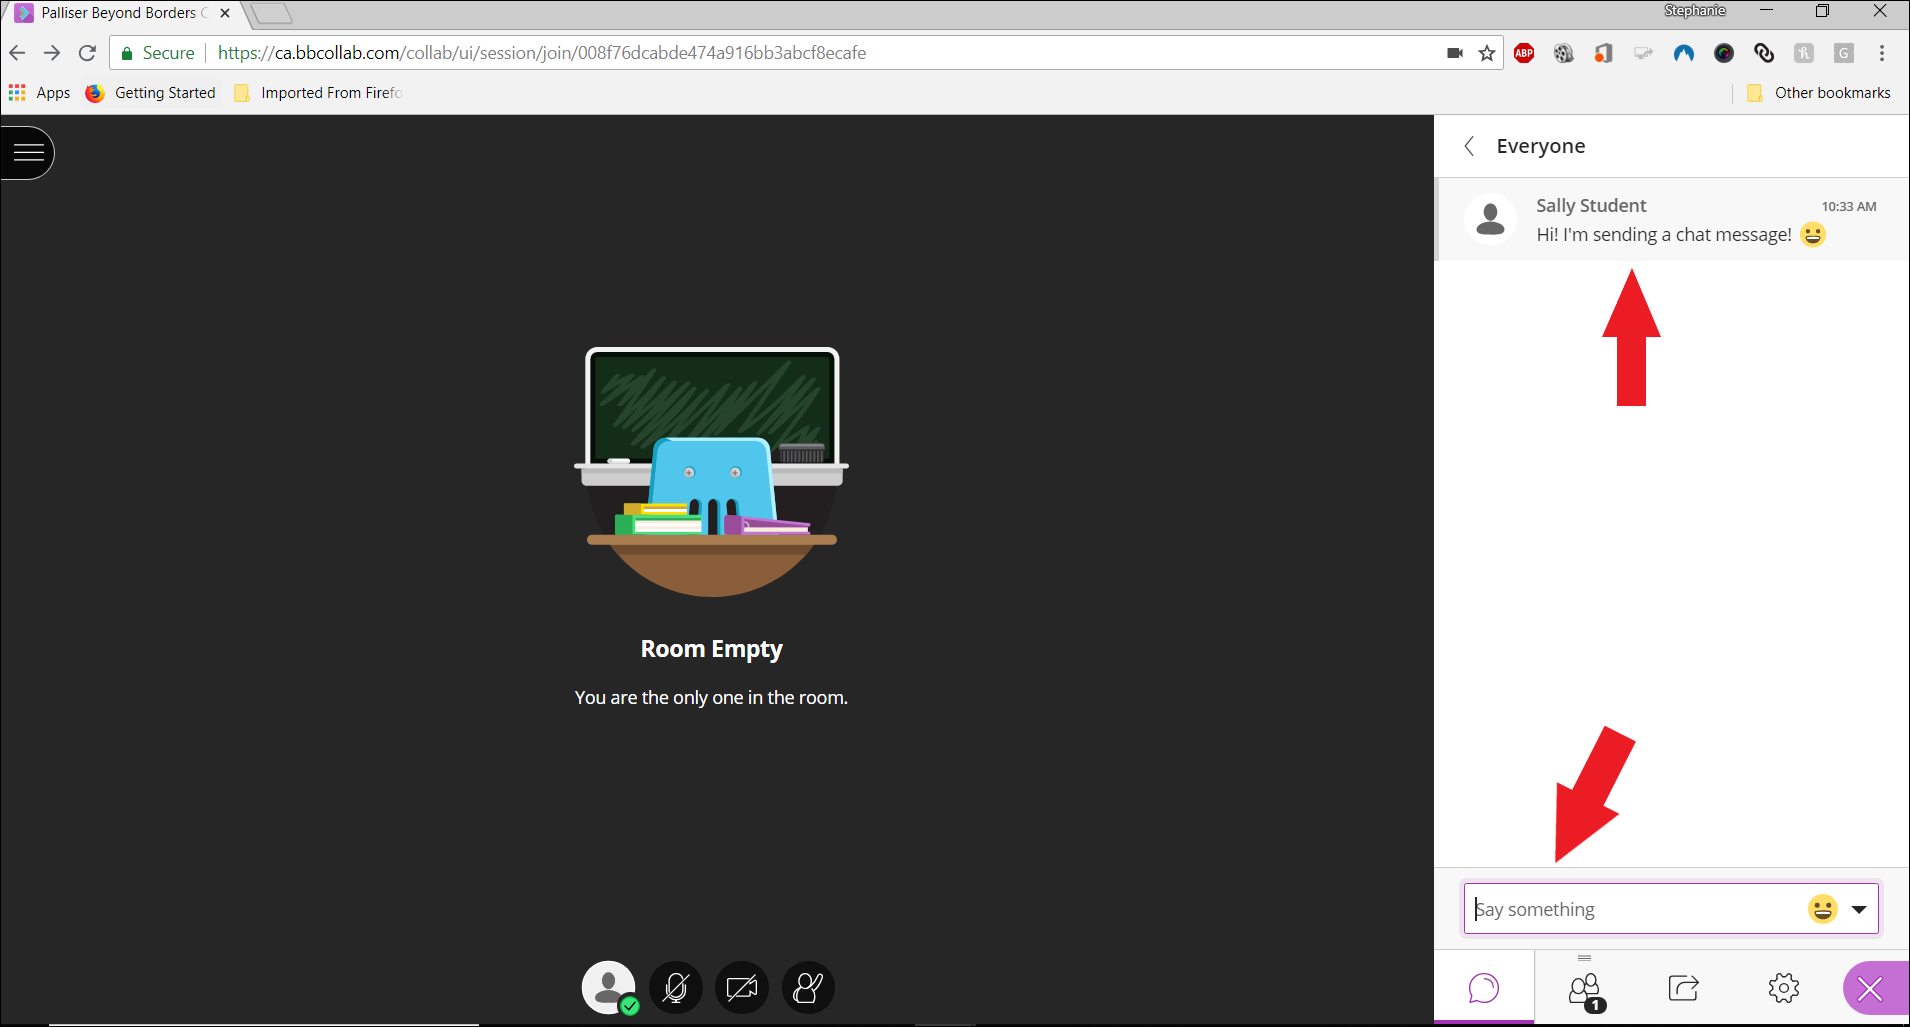Screen dimensions: 1910x1027
Task: Toggle the share video camera button
Action: (x=742, y=988)
